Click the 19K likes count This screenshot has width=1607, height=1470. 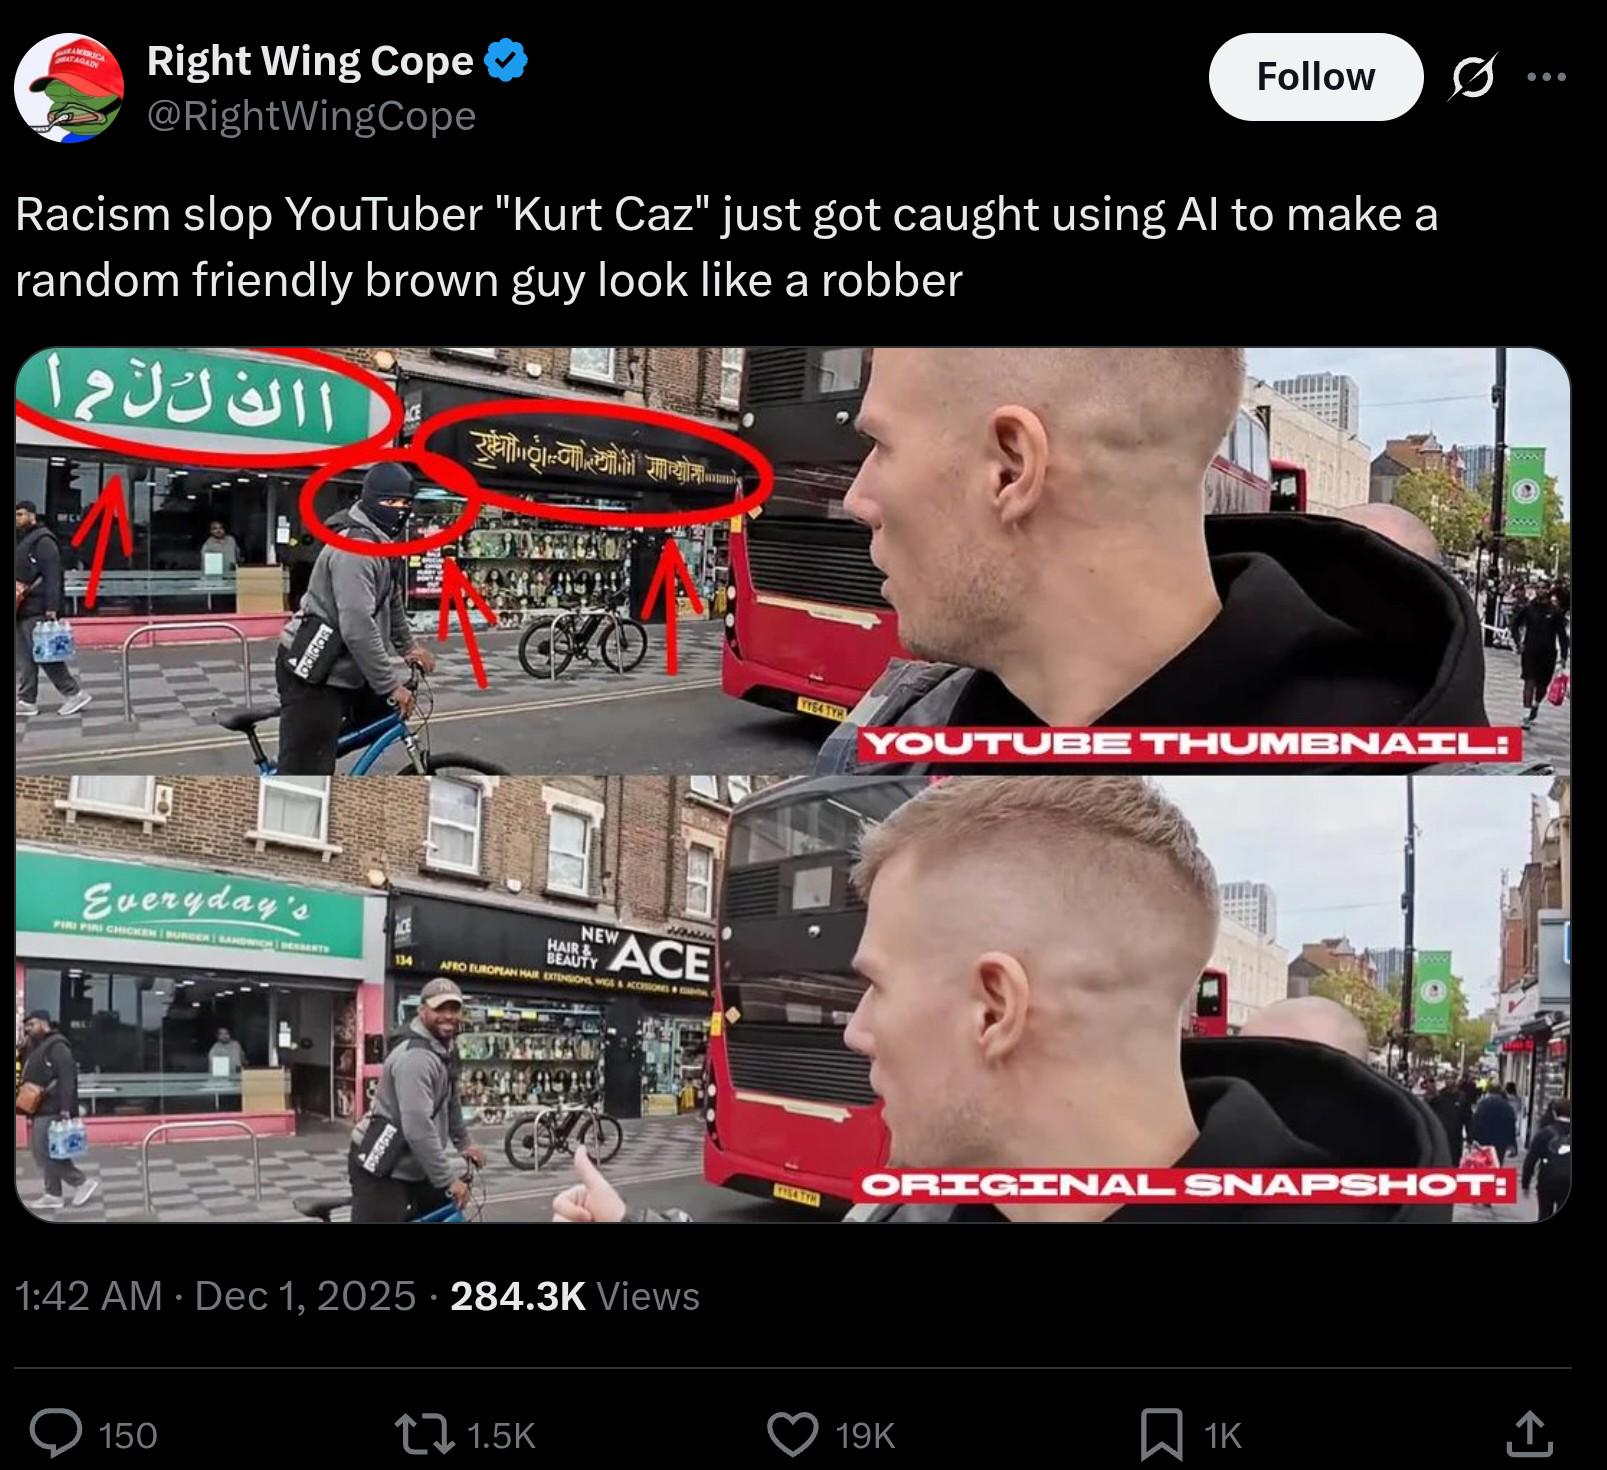865,1436
